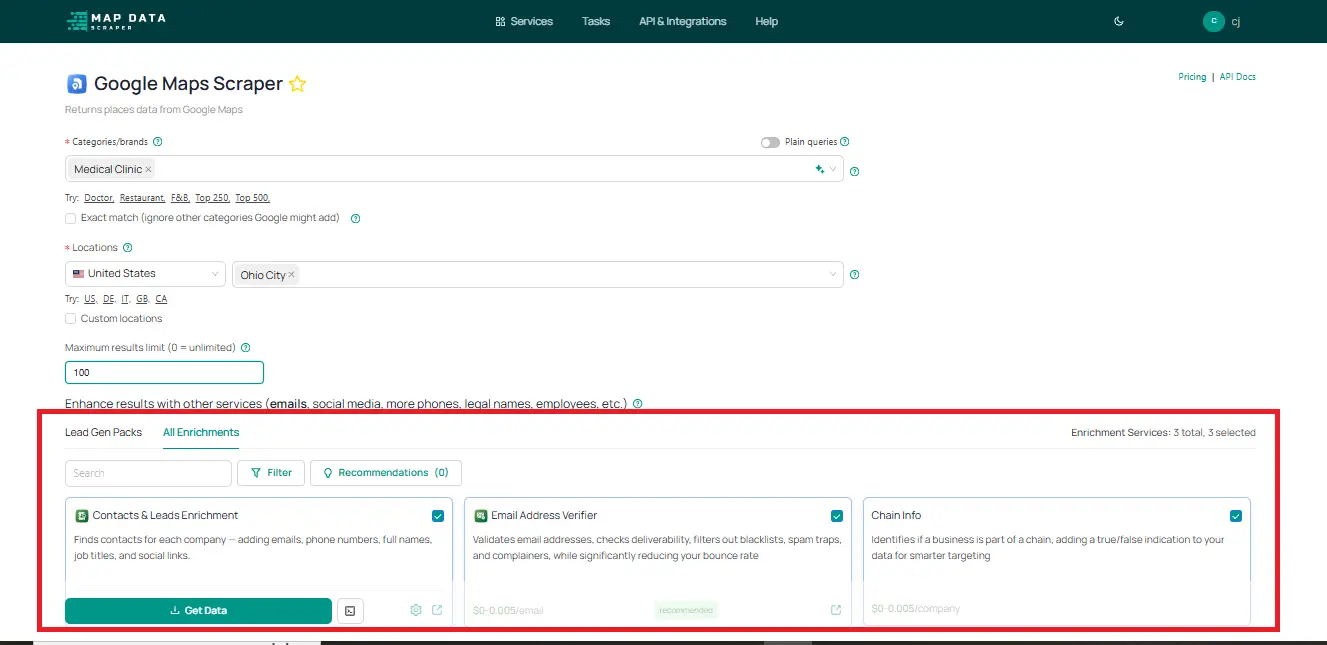
Task: Open the United States country dropdown
Action: point(145,274)
